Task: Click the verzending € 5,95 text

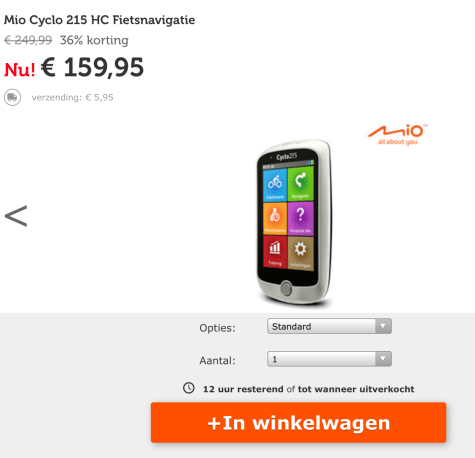Action: (x=72, y=97)
